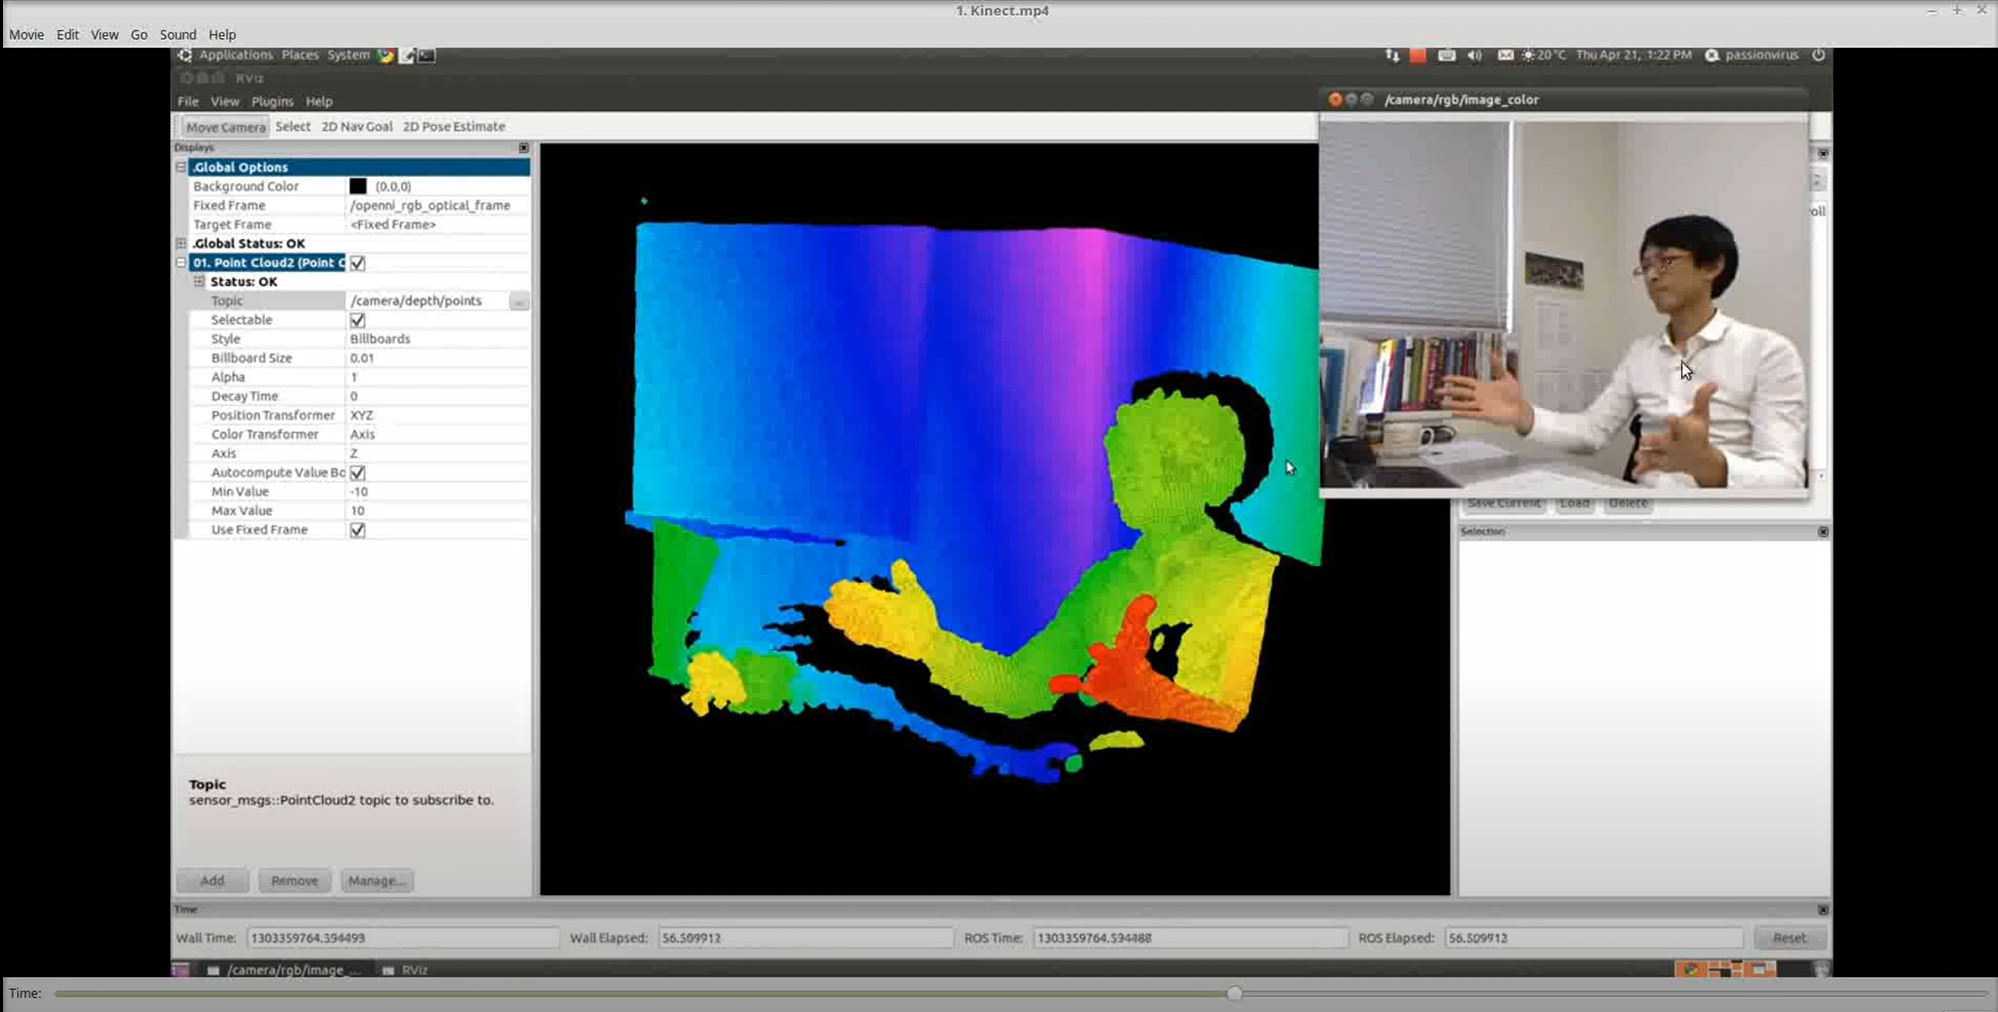Click the Billboard Size value 0.01
This screenshot has height=1012, width=1998.
tap(437, 358)
